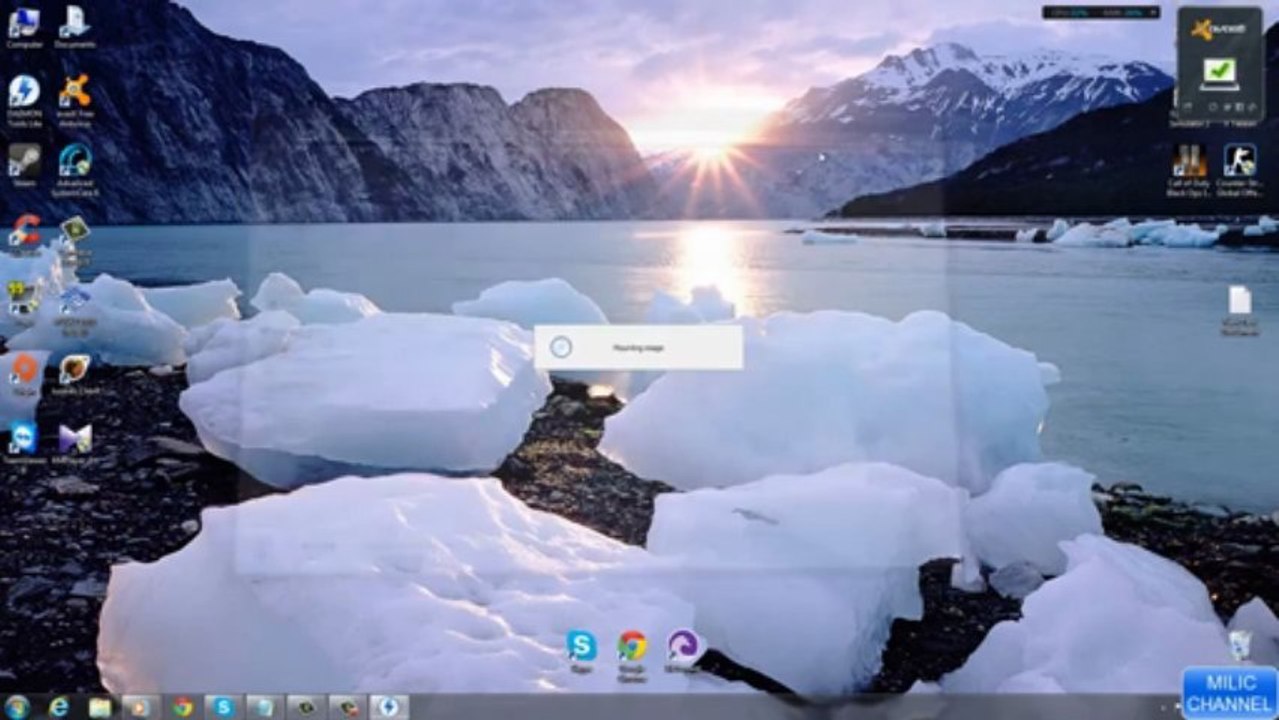Open the TeamViewer desktop shortcut

(x=24, y=443)
